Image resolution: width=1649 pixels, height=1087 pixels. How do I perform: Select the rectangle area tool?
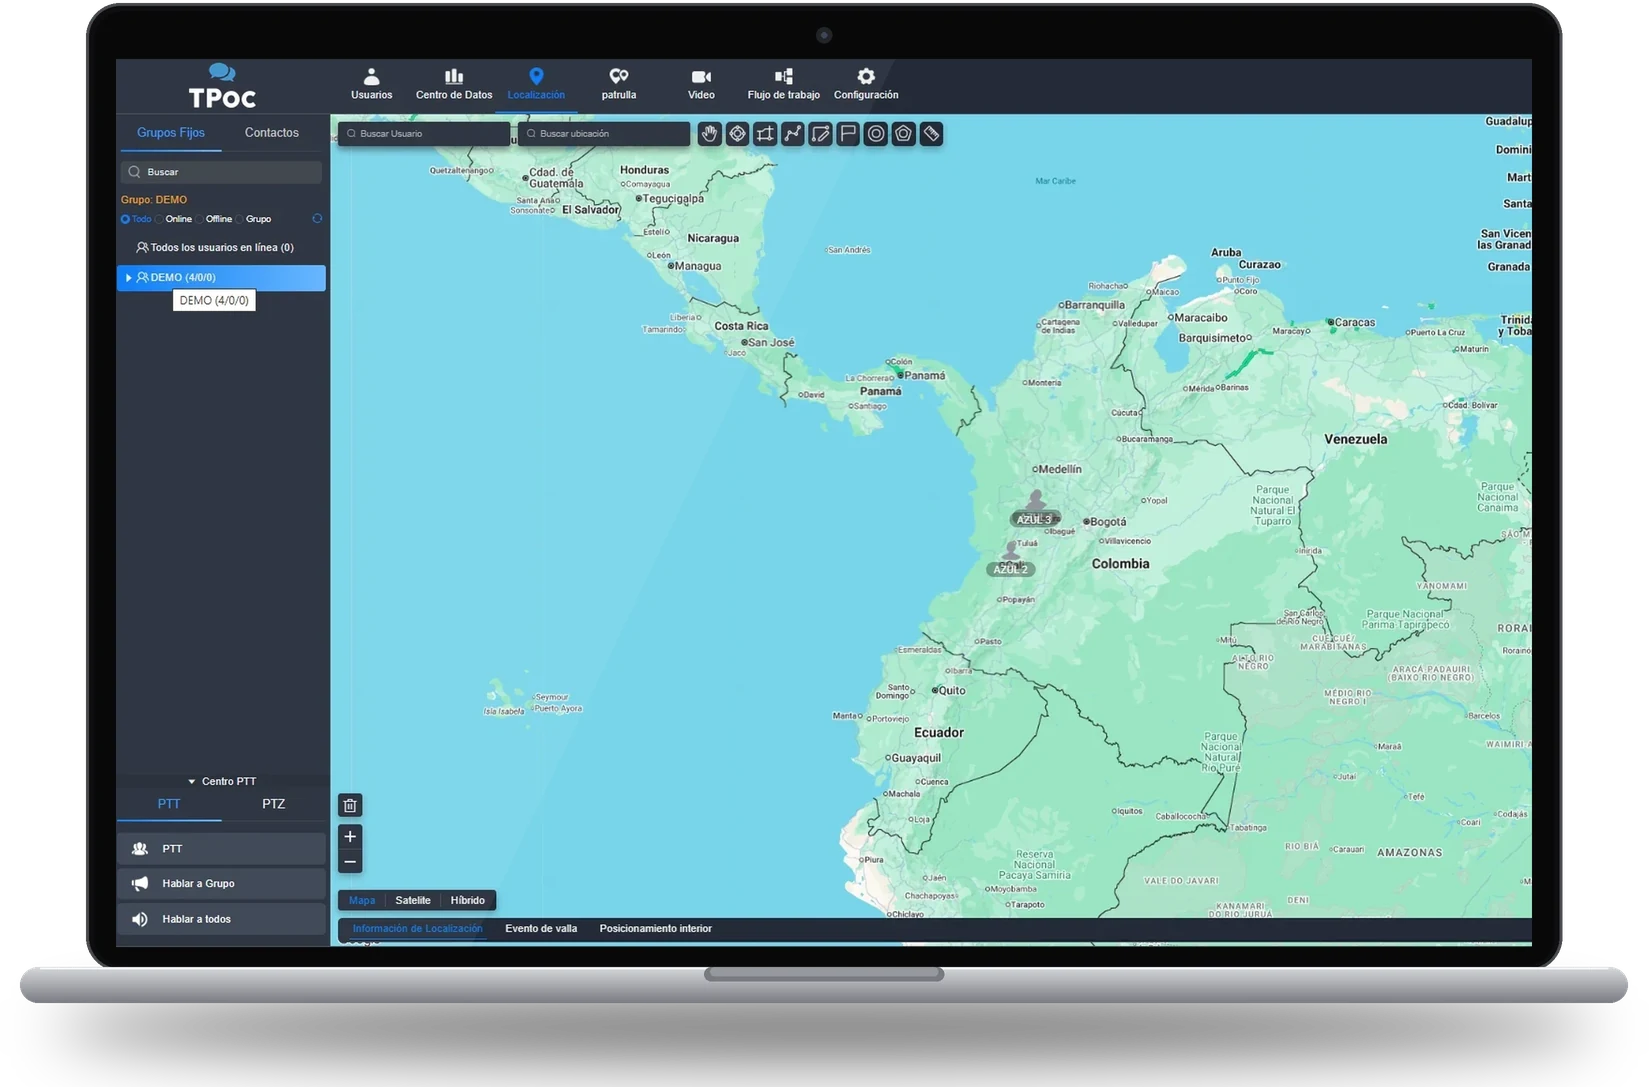point(765,134)
